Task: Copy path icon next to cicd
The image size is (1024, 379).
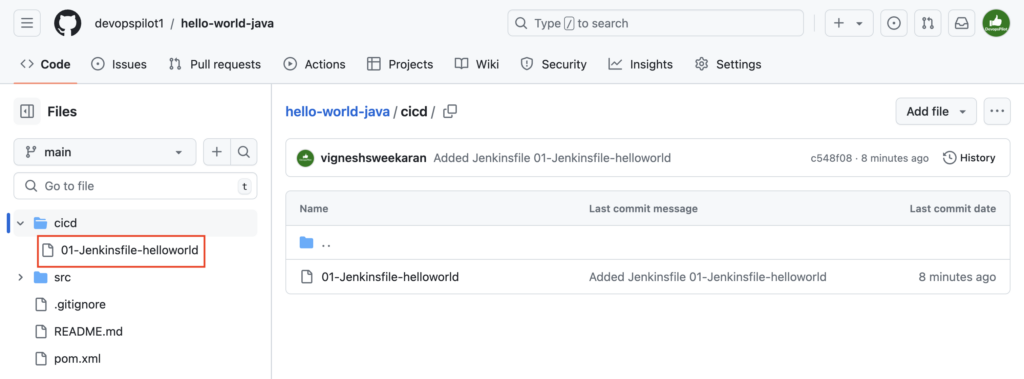Action: click(x=450, y=112)
